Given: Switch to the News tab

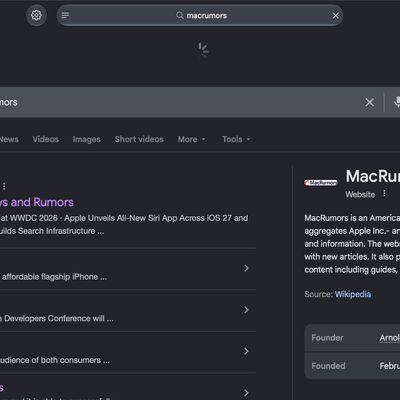Looking at the screenshot, I should click(x=9, y=139).
